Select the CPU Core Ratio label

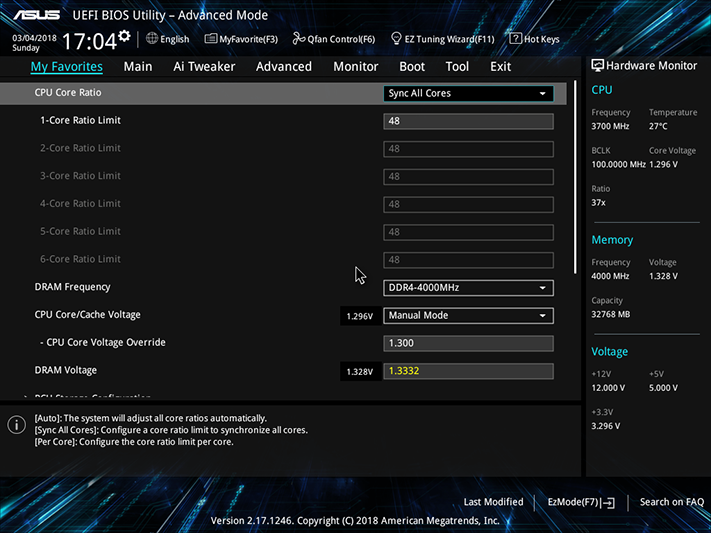pos(68,93)
